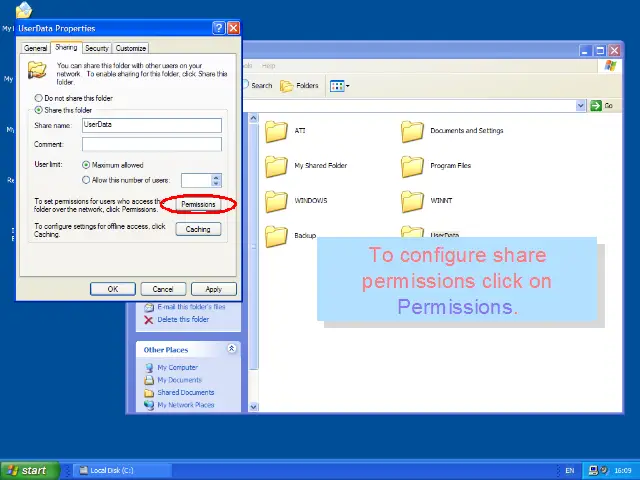Click the 'My Computer' link text
640x480 pixels.
pos(178,367)
